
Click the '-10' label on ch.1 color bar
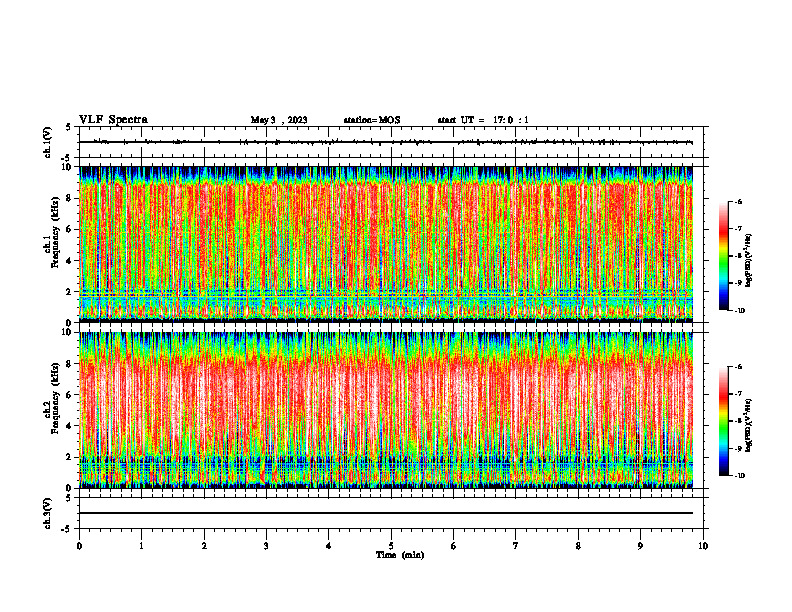(x=740, y=310)
